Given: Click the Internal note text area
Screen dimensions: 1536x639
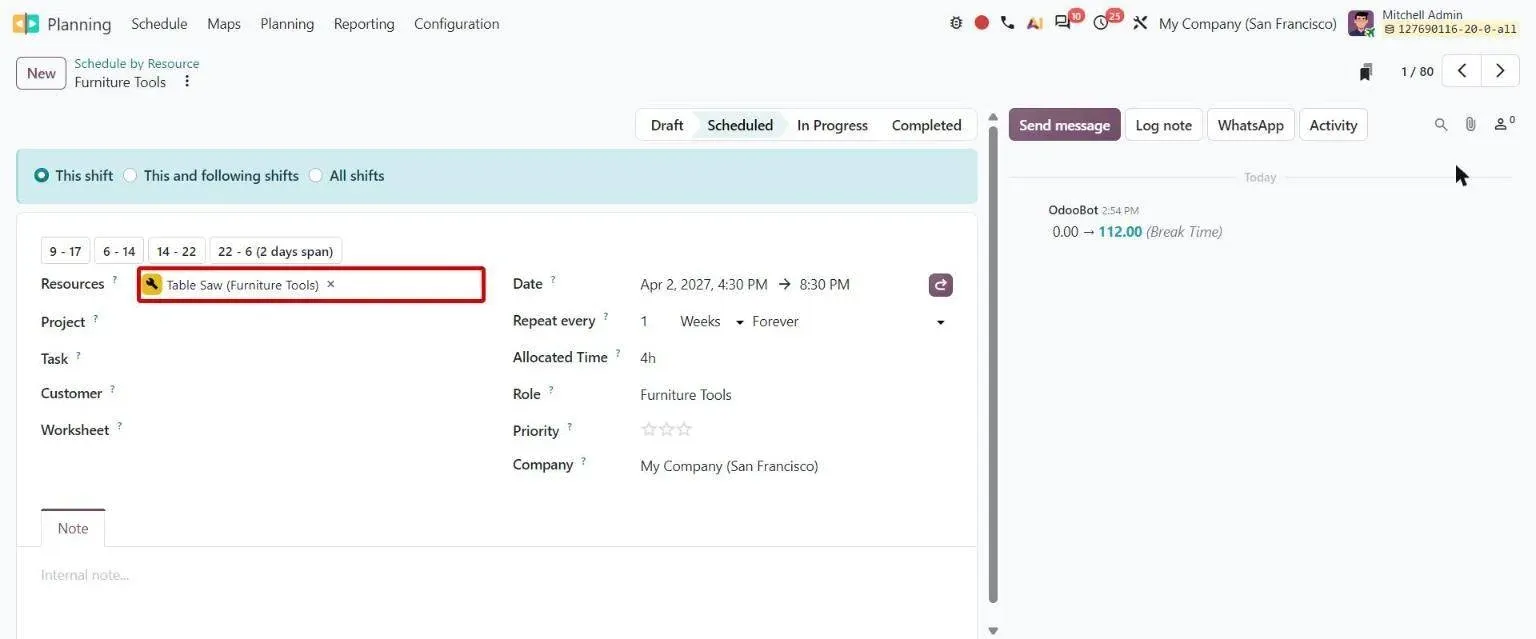Looking at the screenshot, I should [x=496, y=575].
